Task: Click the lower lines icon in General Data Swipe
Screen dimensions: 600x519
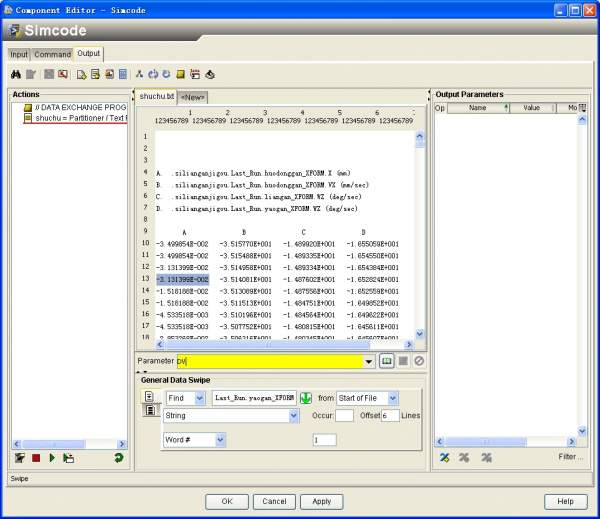Action: [150, 410]
